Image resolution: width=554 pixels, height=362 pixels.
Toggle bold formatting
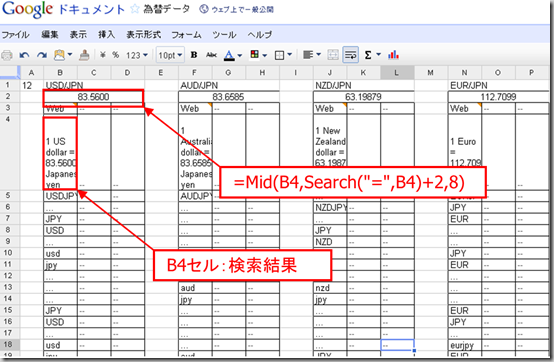[x=194, y=55]
